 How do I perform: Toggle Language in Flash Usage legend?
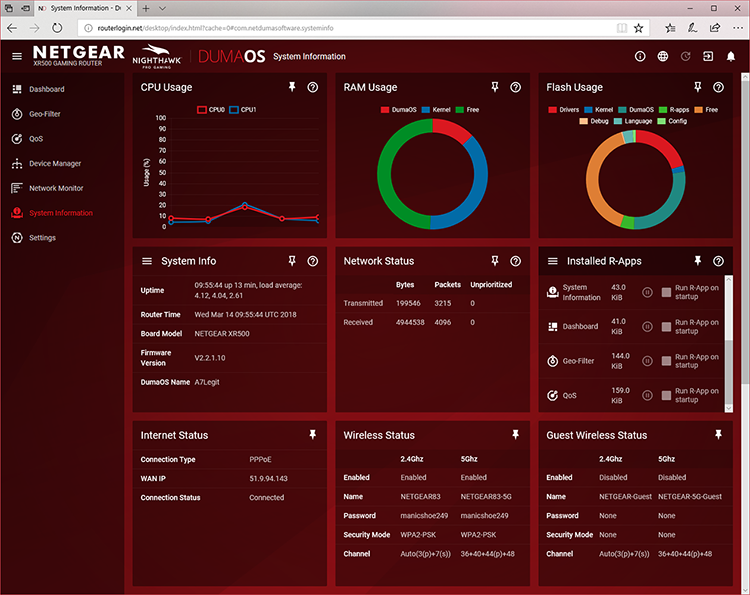click(633, 121)
